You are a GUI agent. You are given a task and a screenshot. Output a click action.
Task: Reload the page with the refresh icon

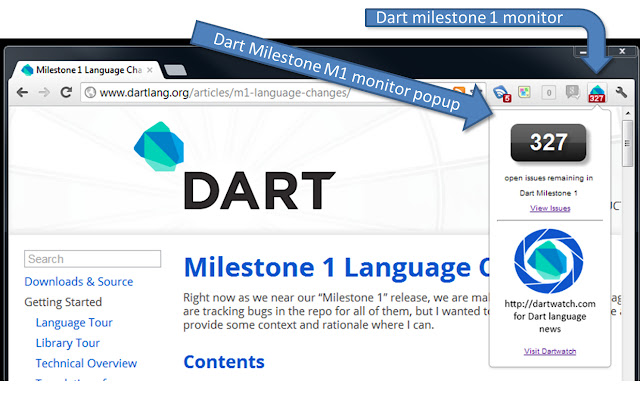pyautogui.click(x=66, y=92)
